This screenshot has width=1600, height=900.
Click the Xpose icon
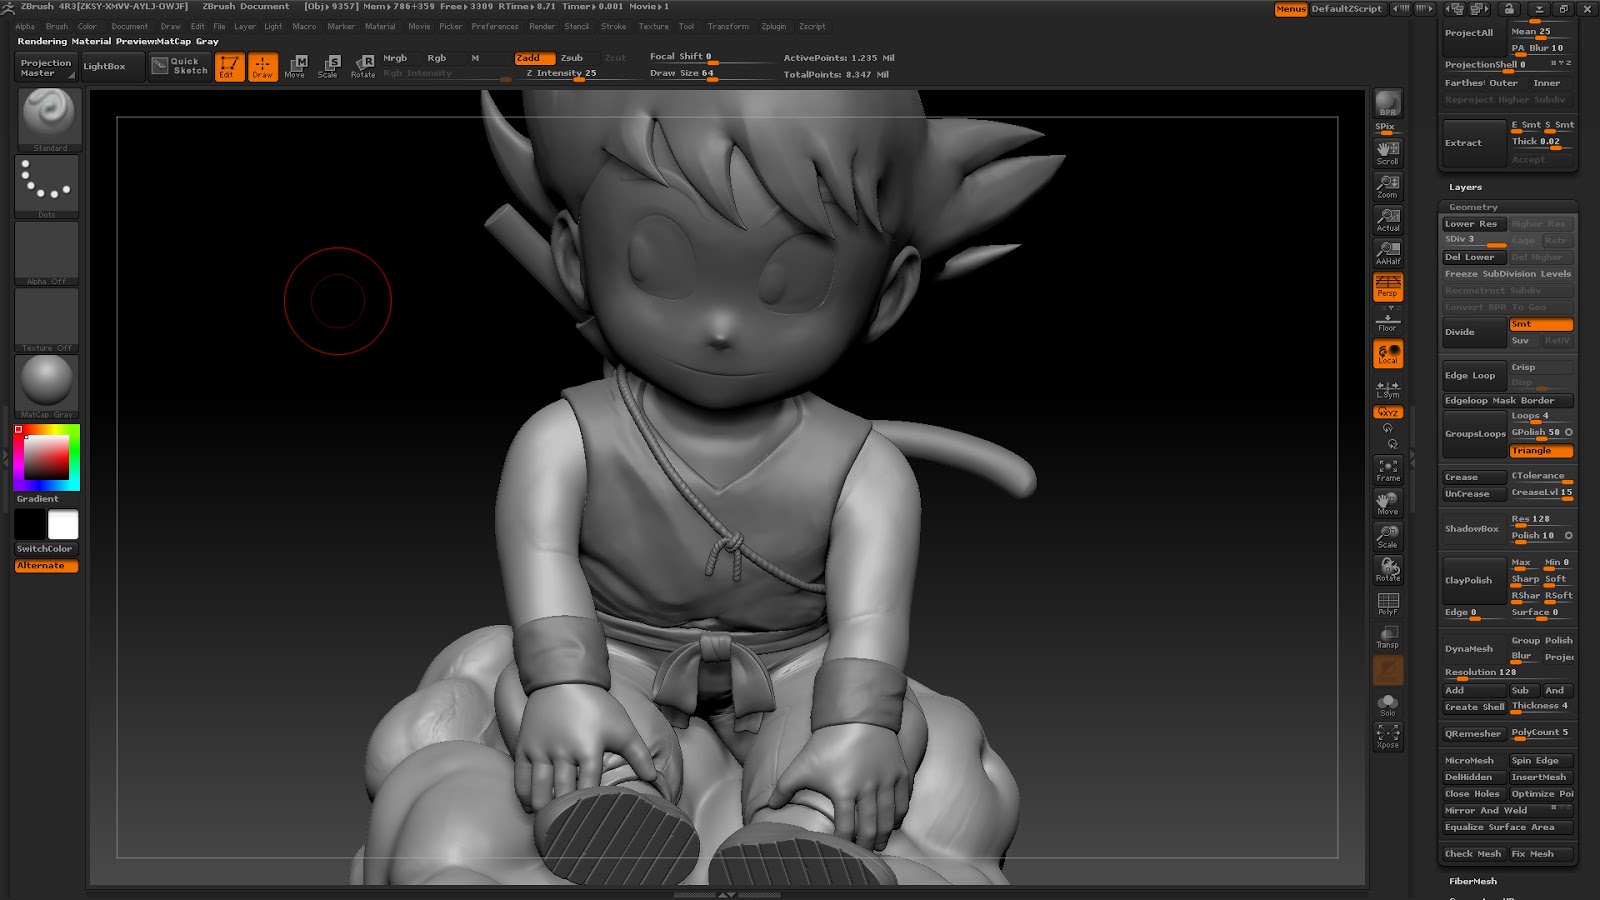pos(1388,736)
